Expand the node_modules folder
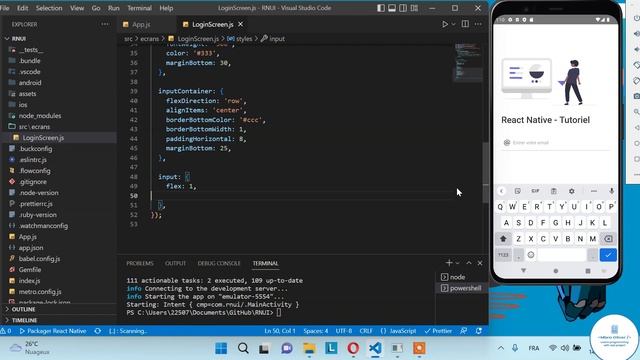The image size is (640, 360). pyautogui.click(x=40, y=116)
